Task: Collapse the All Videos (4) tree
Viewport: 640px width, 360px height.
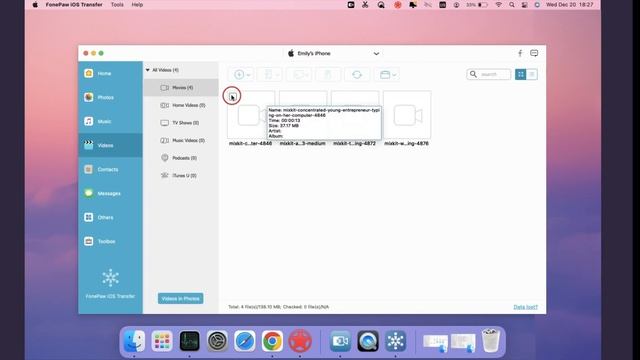Action: [x=148, y=70]
